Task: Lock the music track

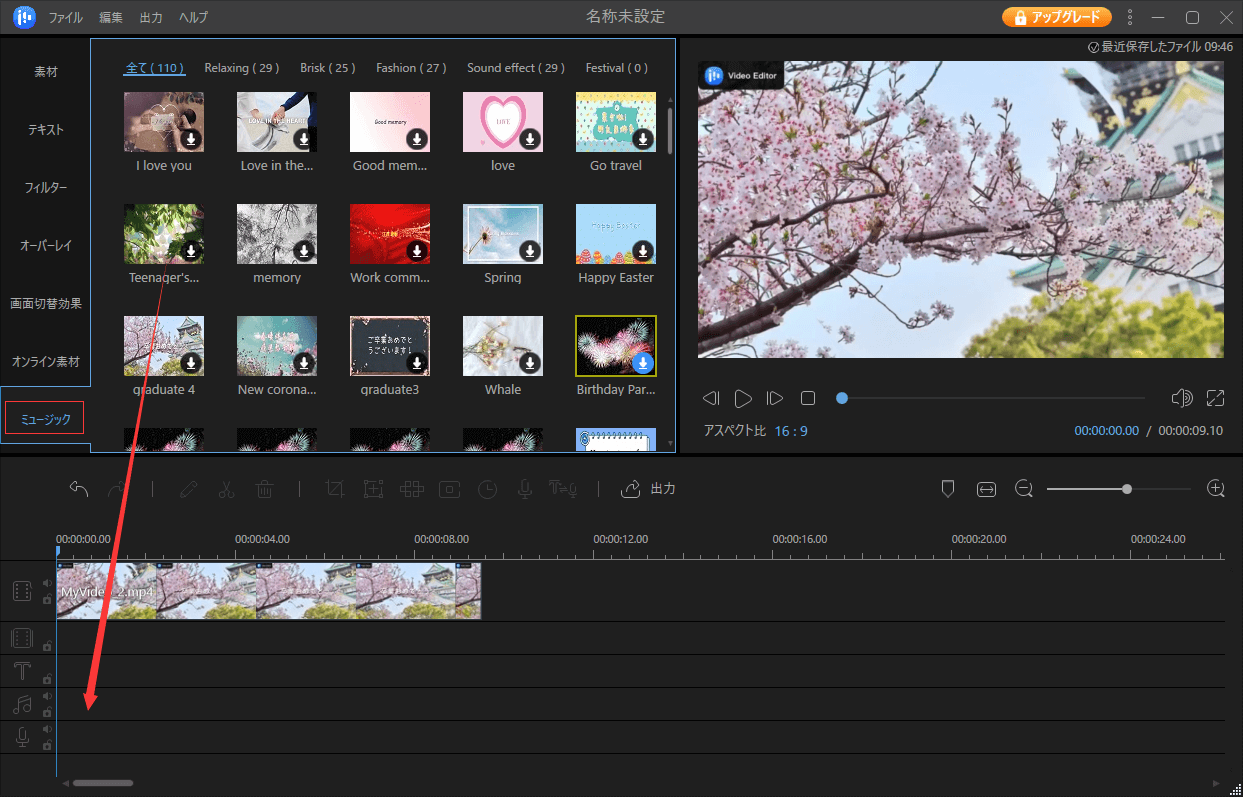Action: pyautogui.click(x=47, y=712)
